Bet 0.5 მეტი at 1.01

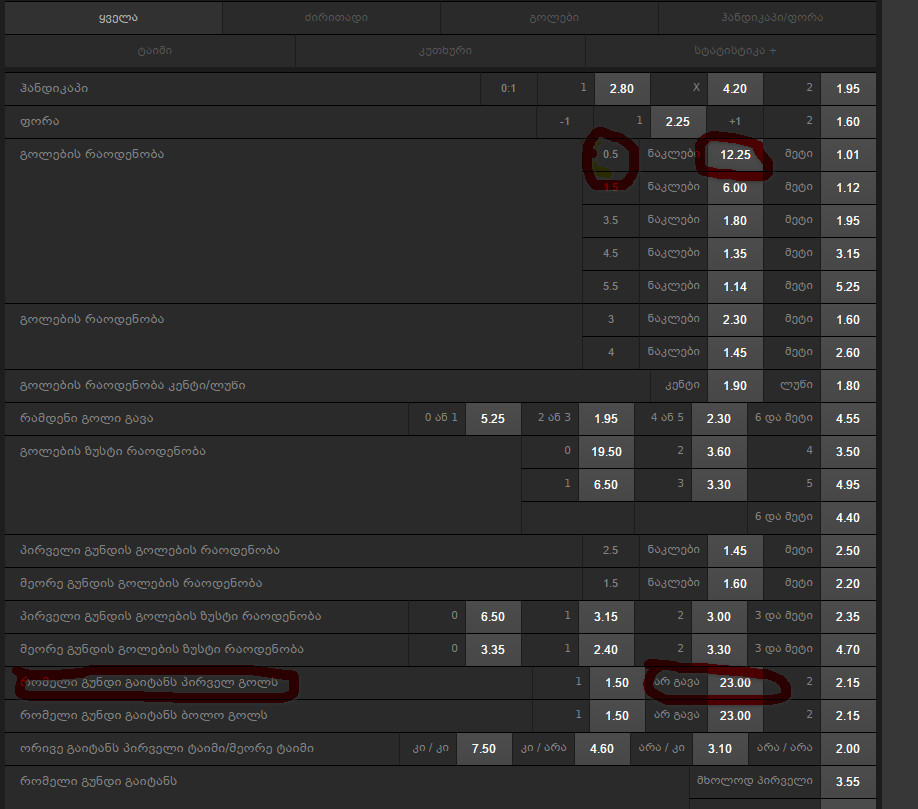click(x=848, y=155)
